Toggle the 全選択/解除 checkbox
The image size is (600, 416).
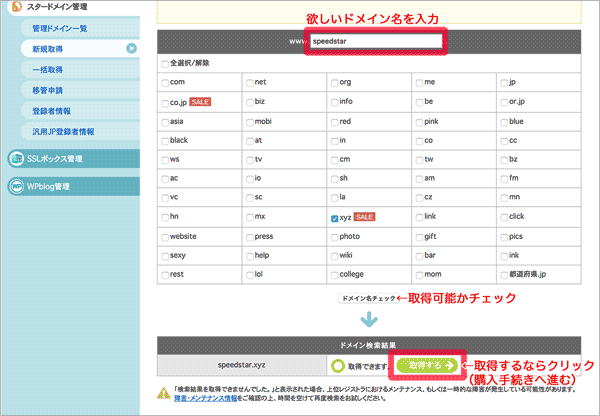165,64
